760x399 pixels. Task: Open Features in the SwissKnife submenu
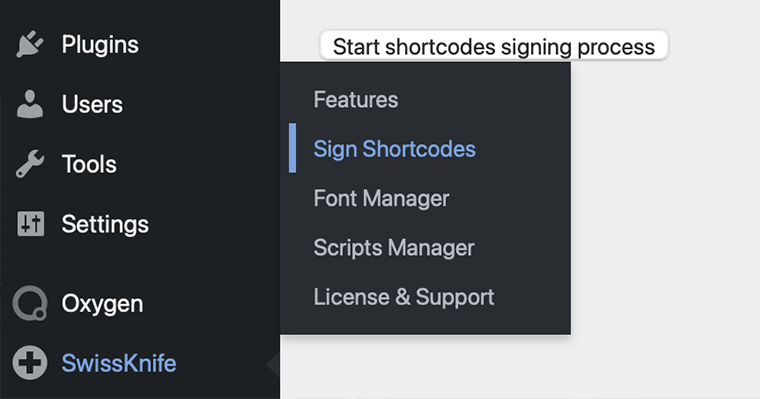pyautogui.click(x=356, y=100)
